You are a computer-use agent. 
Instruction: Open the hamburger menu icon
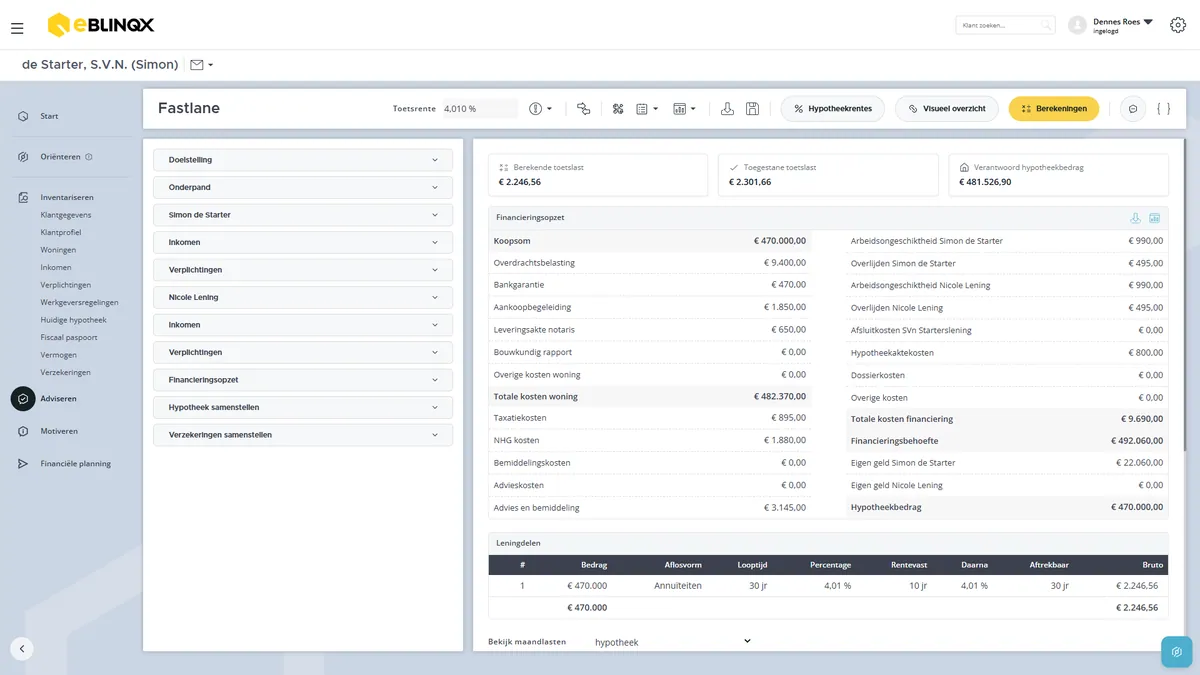(x=17, y=28)
